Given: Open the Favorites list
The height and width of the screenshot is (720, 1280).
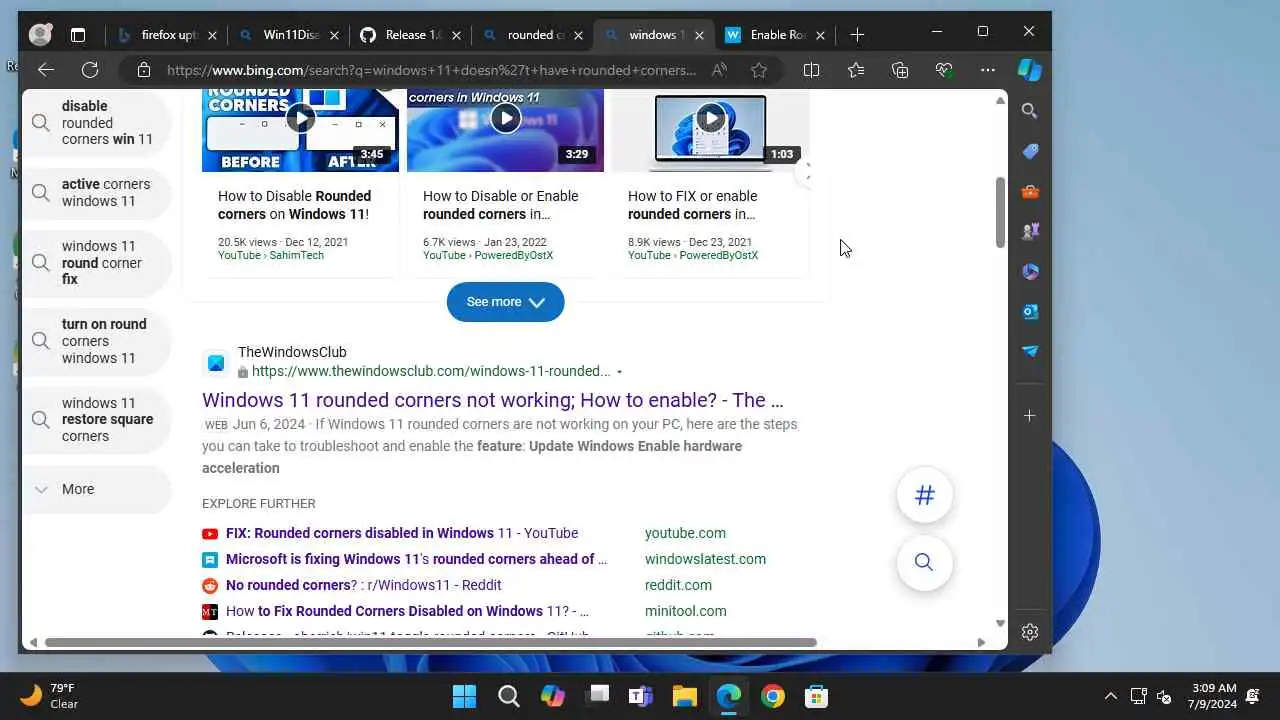Looking at the screenshot, I should pyautogui.click(x=856, y=70).
